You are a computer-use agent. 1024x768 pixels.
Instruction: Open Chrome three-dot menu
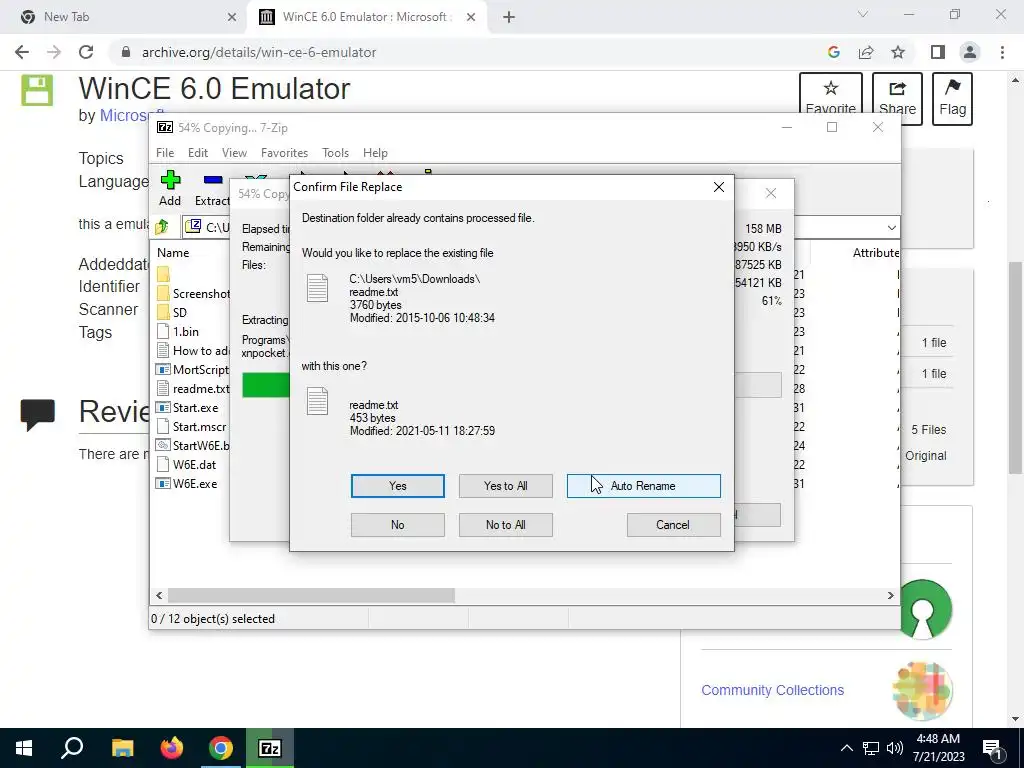click(x=1002, y=52)
